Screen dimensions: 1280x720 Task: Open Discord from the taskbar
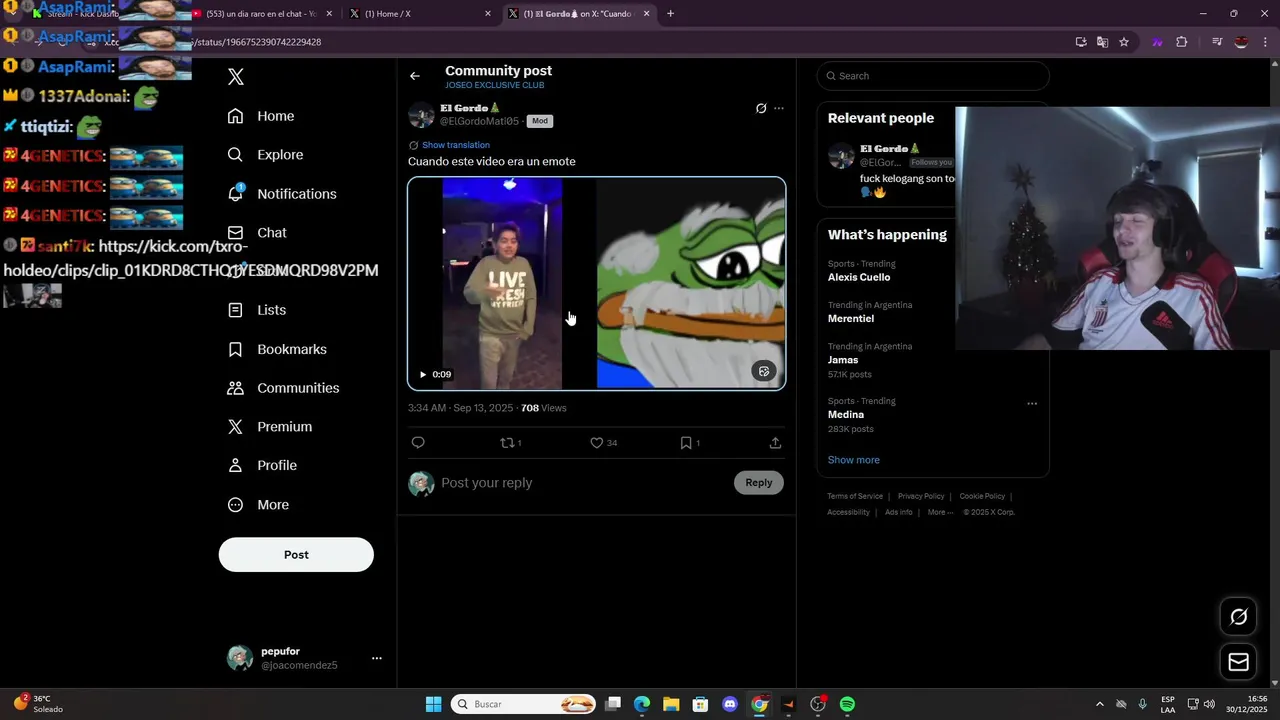click(730, 704)
